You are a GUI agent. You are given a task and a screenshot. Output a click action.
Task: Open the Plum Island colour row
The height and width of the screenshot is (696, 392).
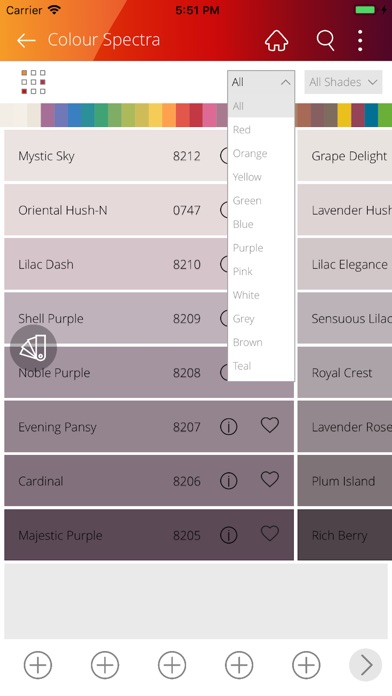coord(344,481)
